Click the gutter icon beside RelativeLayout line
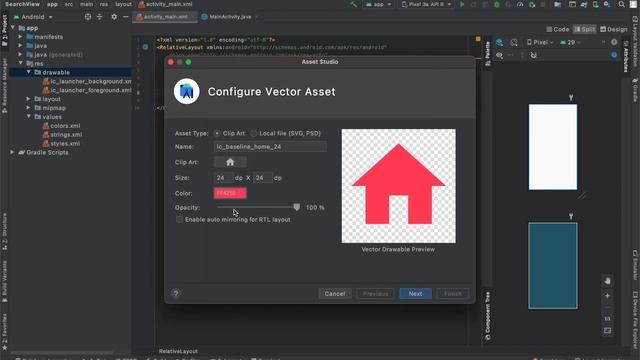640x360 pixels. click(x=145, y=47)
